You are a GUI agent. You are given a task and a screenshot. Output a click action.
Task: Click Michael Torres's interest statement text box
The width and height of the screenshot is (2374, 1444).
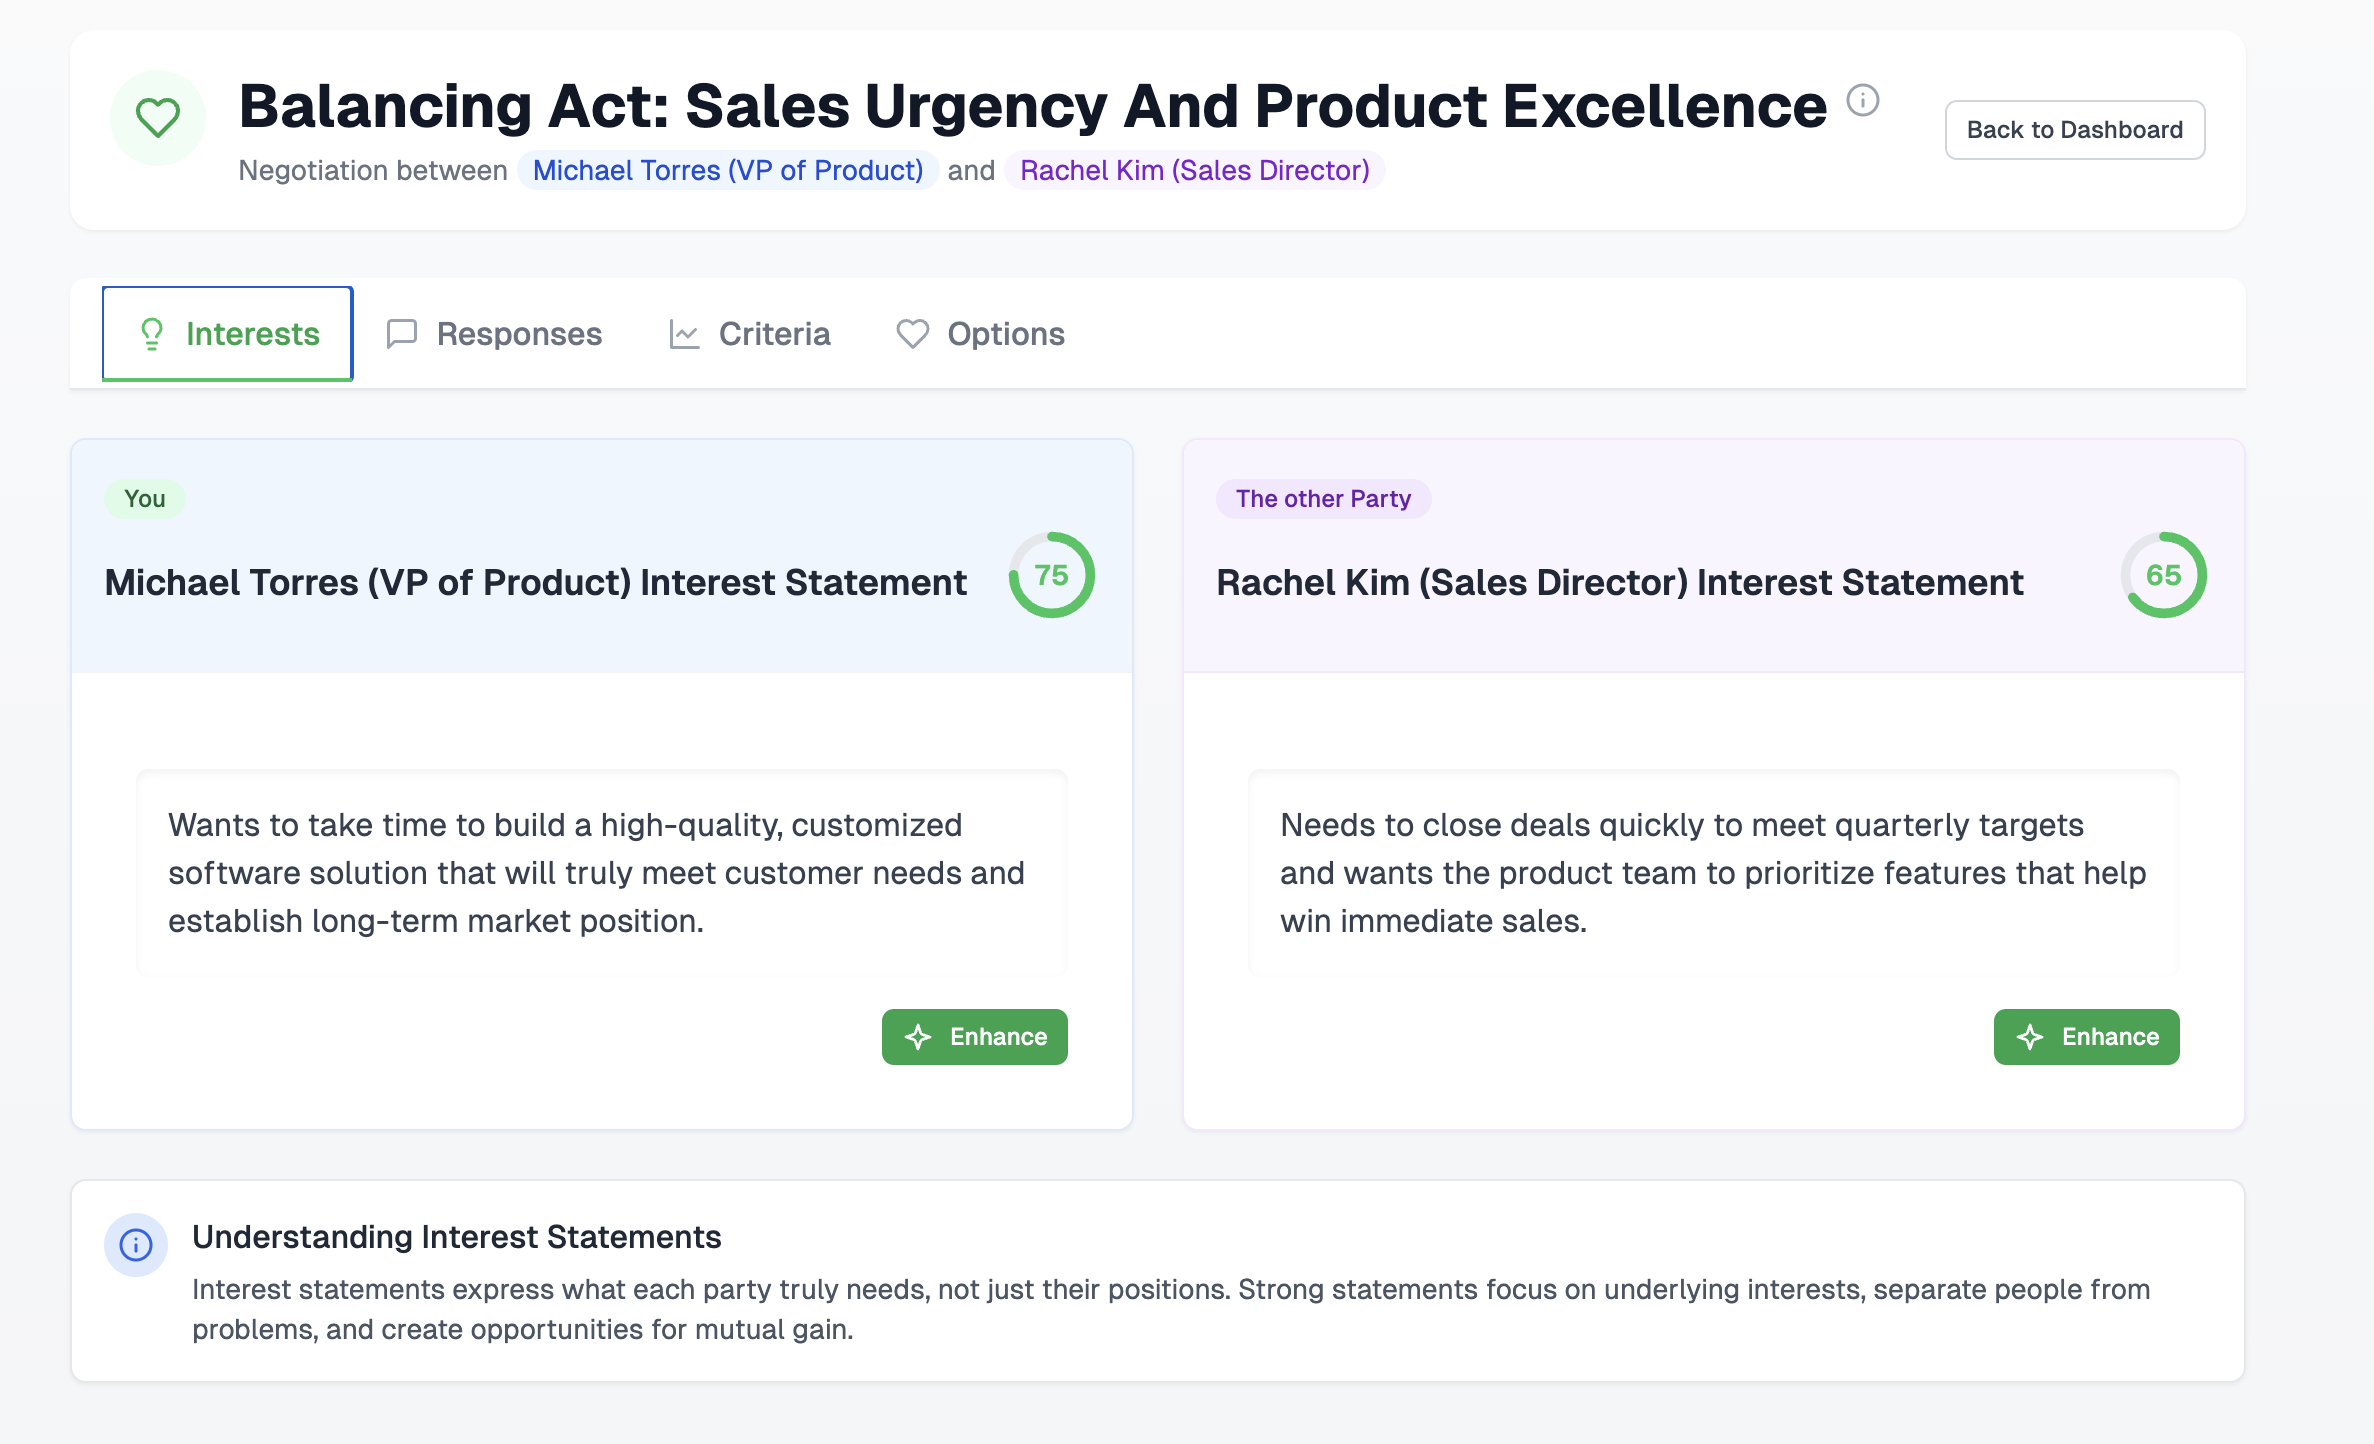pos(601,872)
